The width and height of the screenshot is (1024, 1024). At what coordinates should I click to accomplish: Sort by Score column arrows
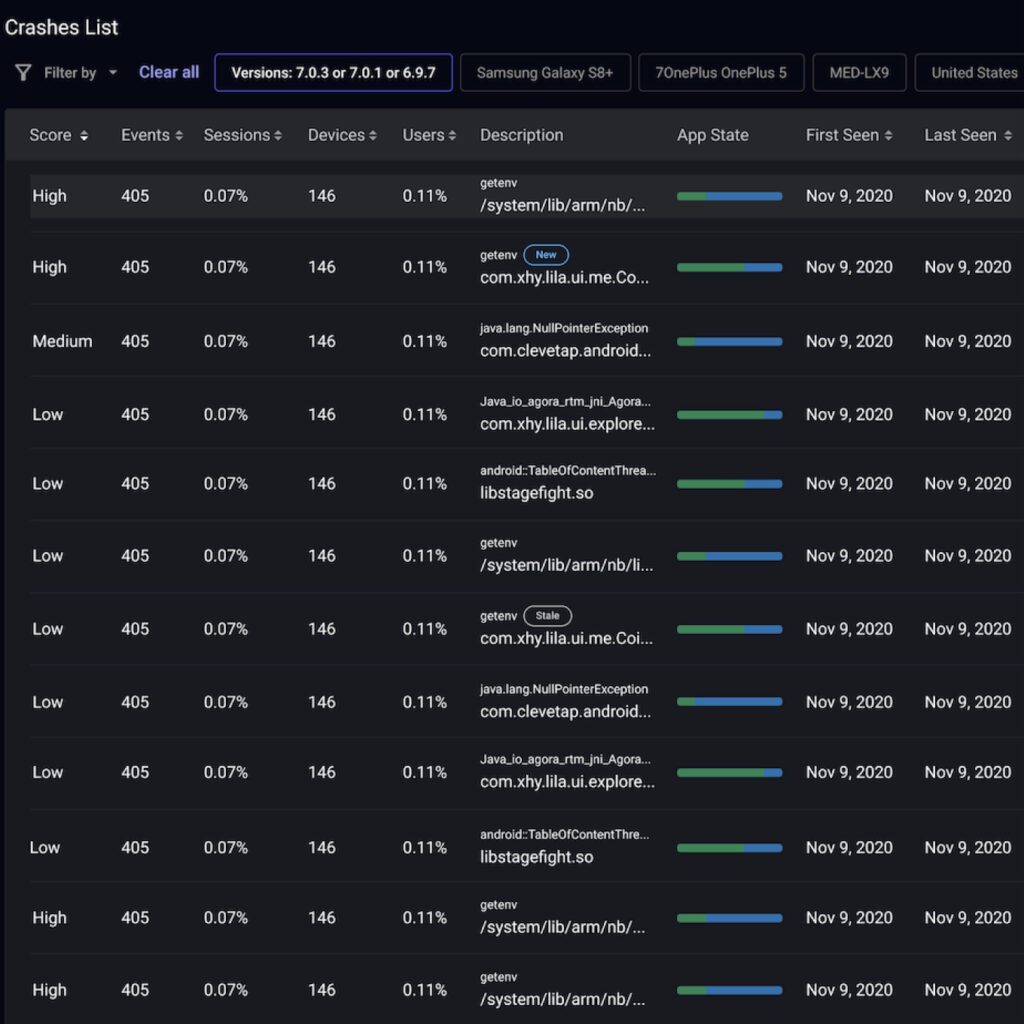(84, 136)
